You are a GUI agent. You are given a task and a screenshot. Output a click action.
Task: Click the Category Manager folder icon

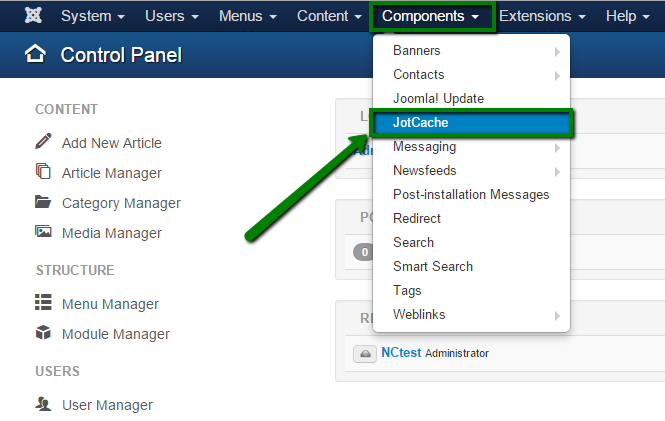(43, 201)
